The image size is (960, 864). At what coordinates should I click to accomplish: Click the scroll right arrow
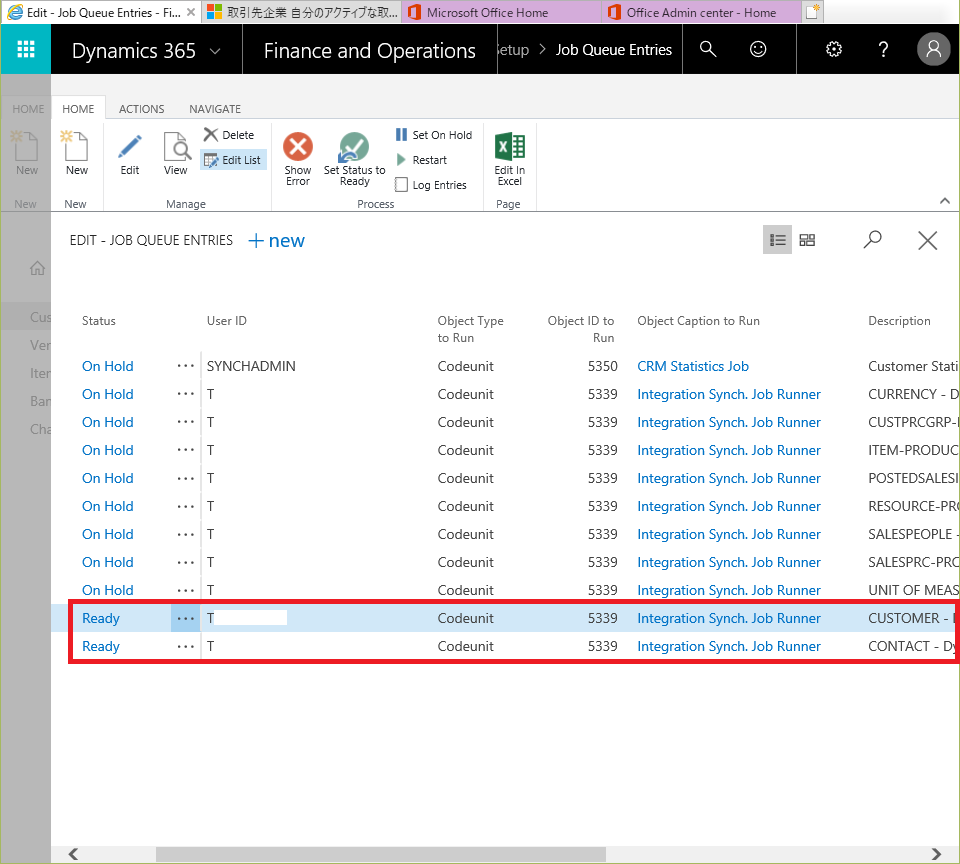pos(936,854)
